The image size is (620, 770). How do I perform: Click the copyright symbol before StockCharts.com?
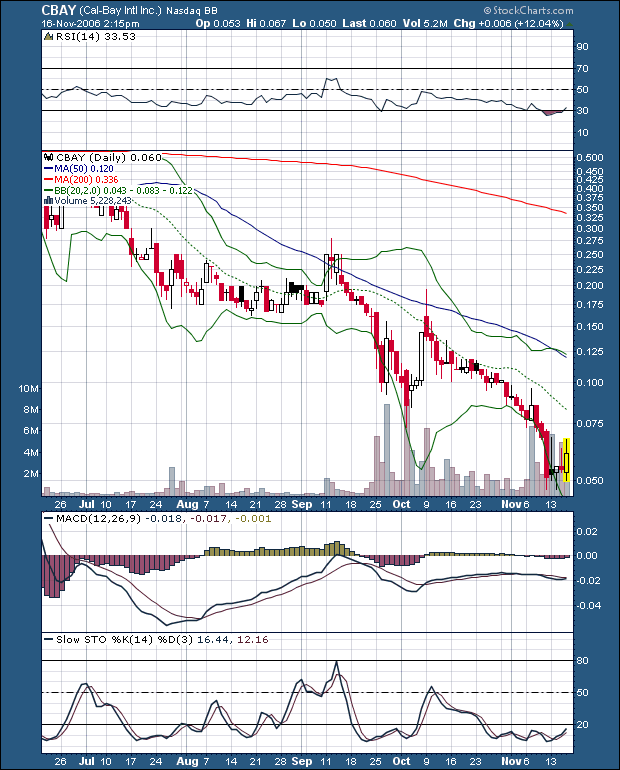(x=487, y=11)
